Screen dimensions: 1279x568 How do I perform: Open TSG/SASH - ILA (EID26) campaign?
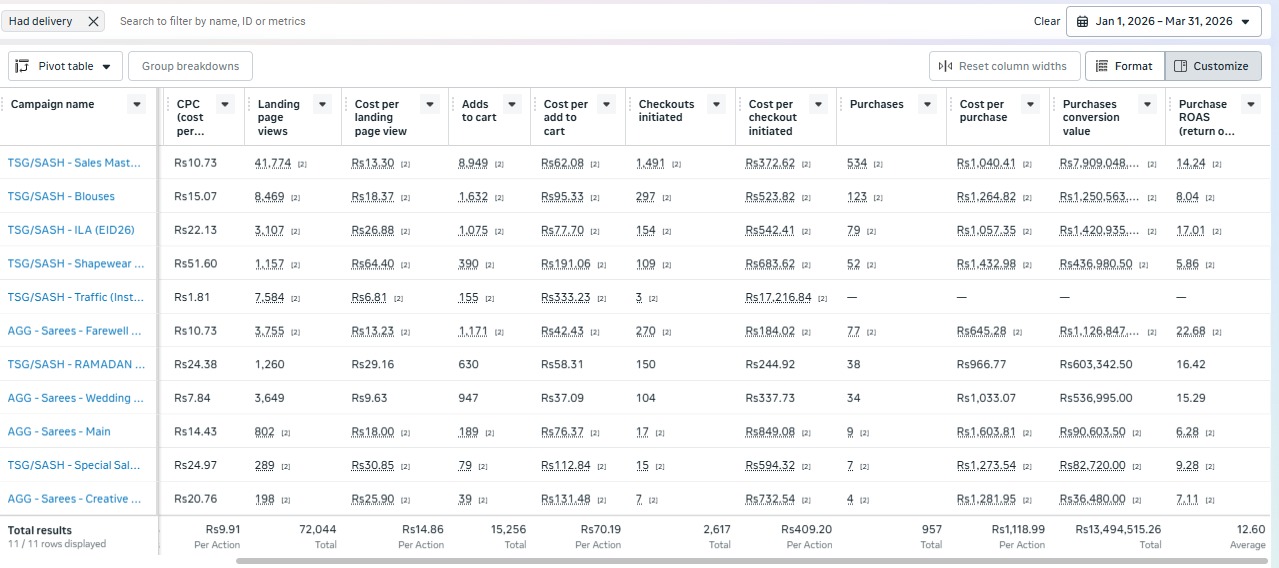coord(71,230)
